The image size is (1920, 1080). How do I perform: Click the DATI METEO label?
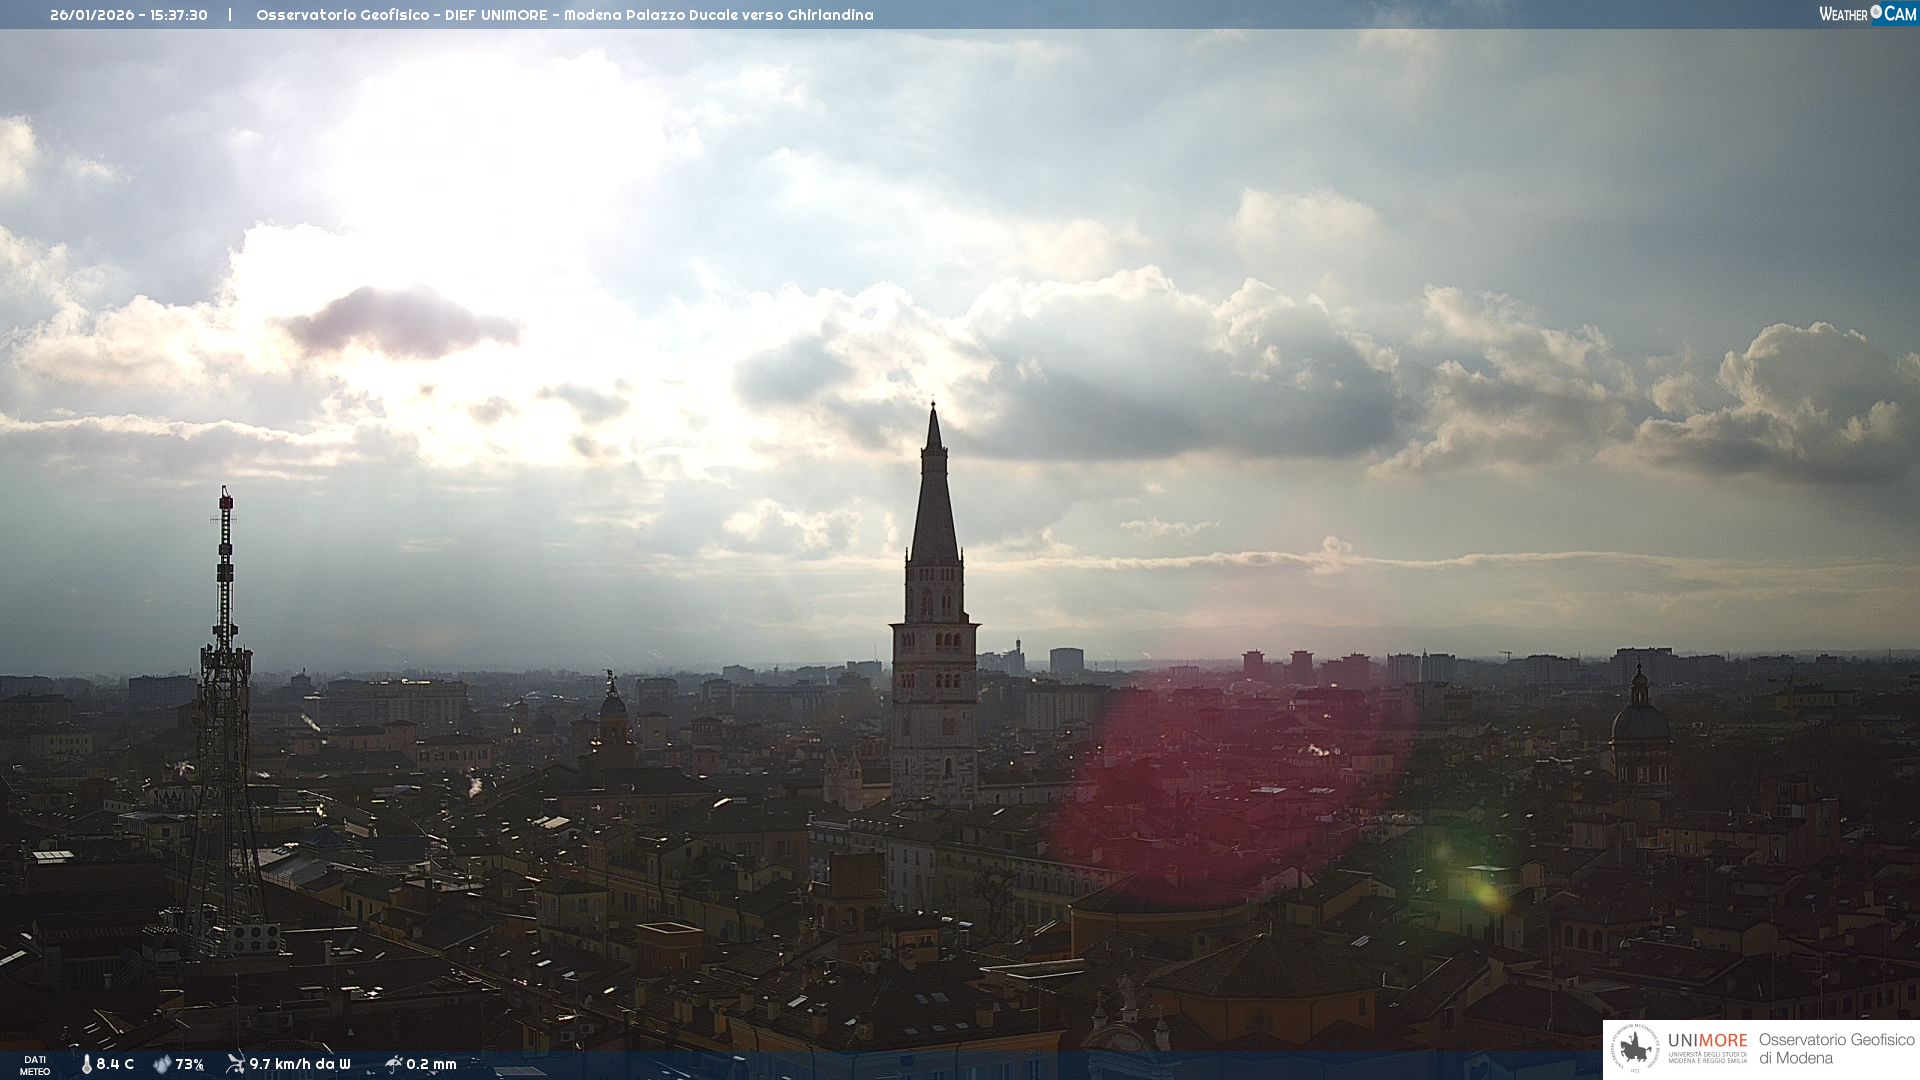point(35,1065)
